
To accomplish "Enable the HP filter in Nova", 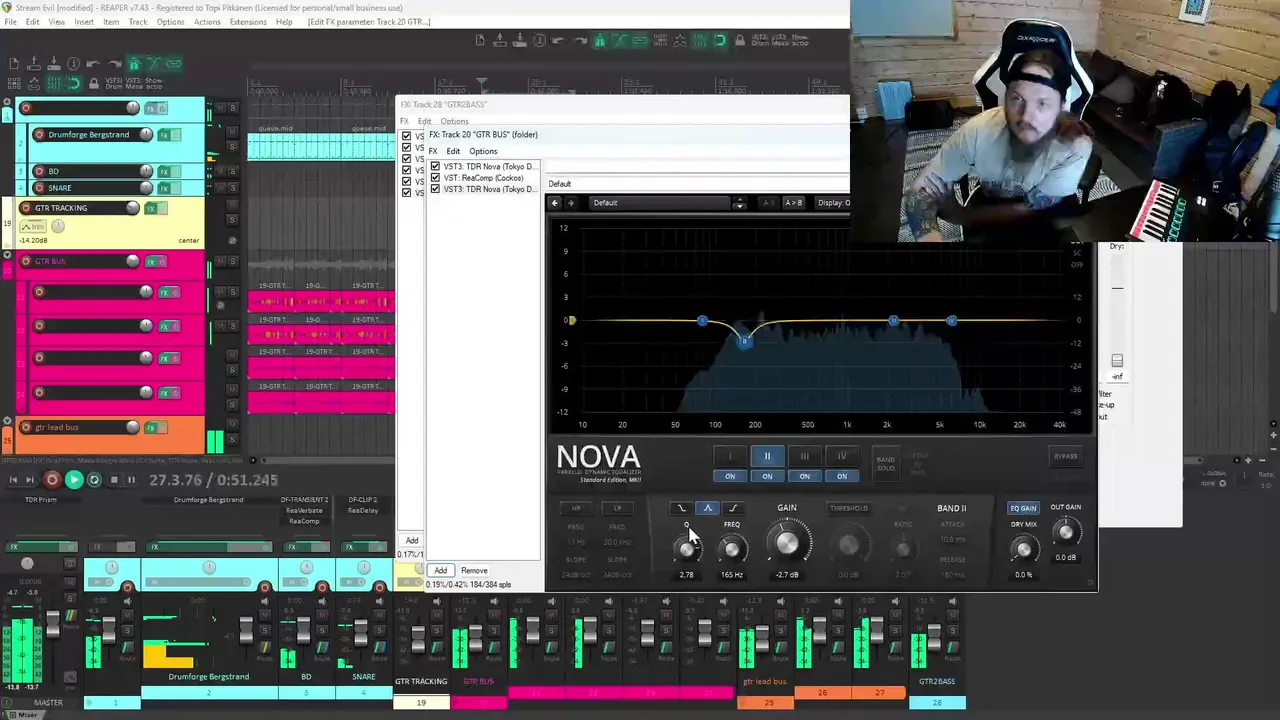I will point(576,508).
